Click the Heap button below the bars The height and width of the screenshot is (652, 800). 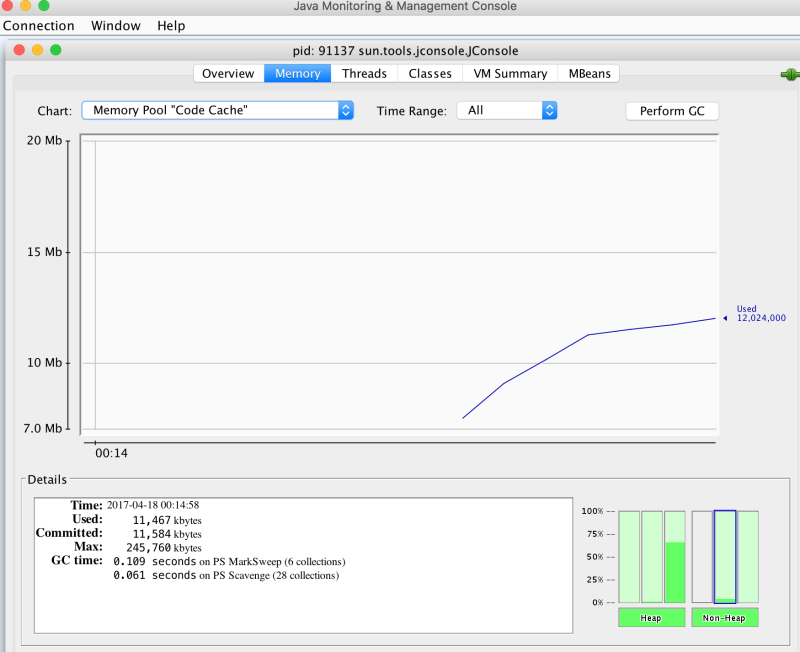pos(651,617)
